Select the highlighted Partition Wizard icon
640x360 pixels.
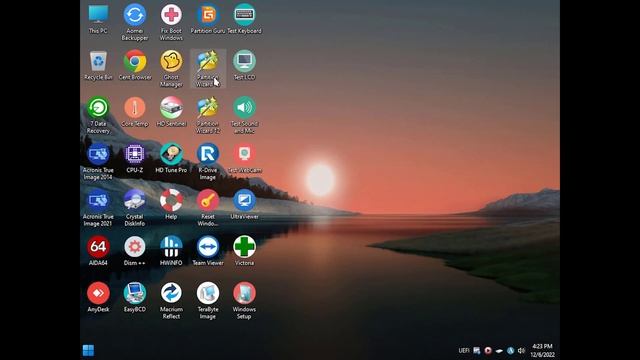click(208, 69)
